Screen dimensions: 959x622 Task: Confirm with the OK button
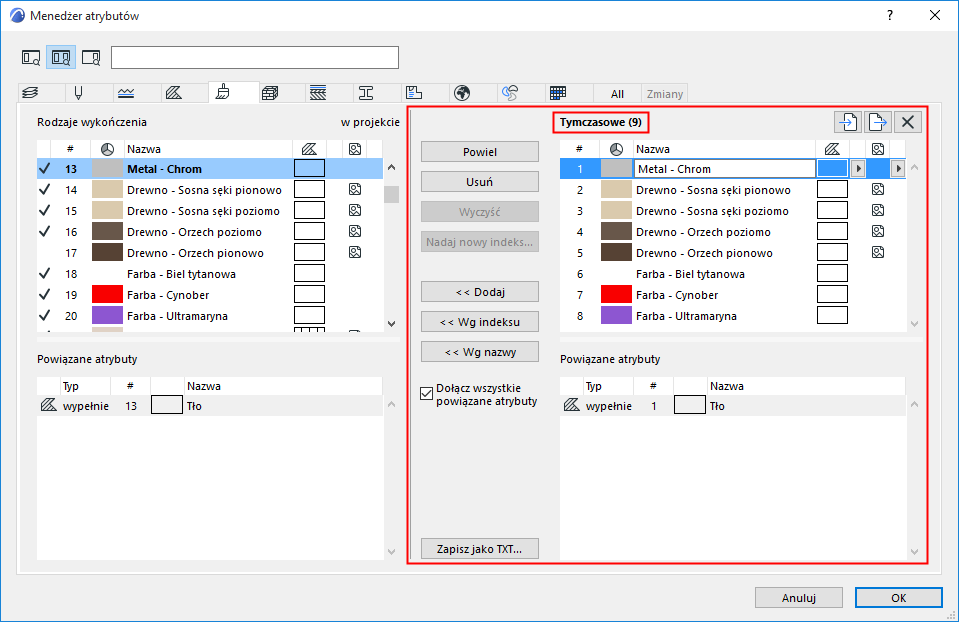coord(898,598)
